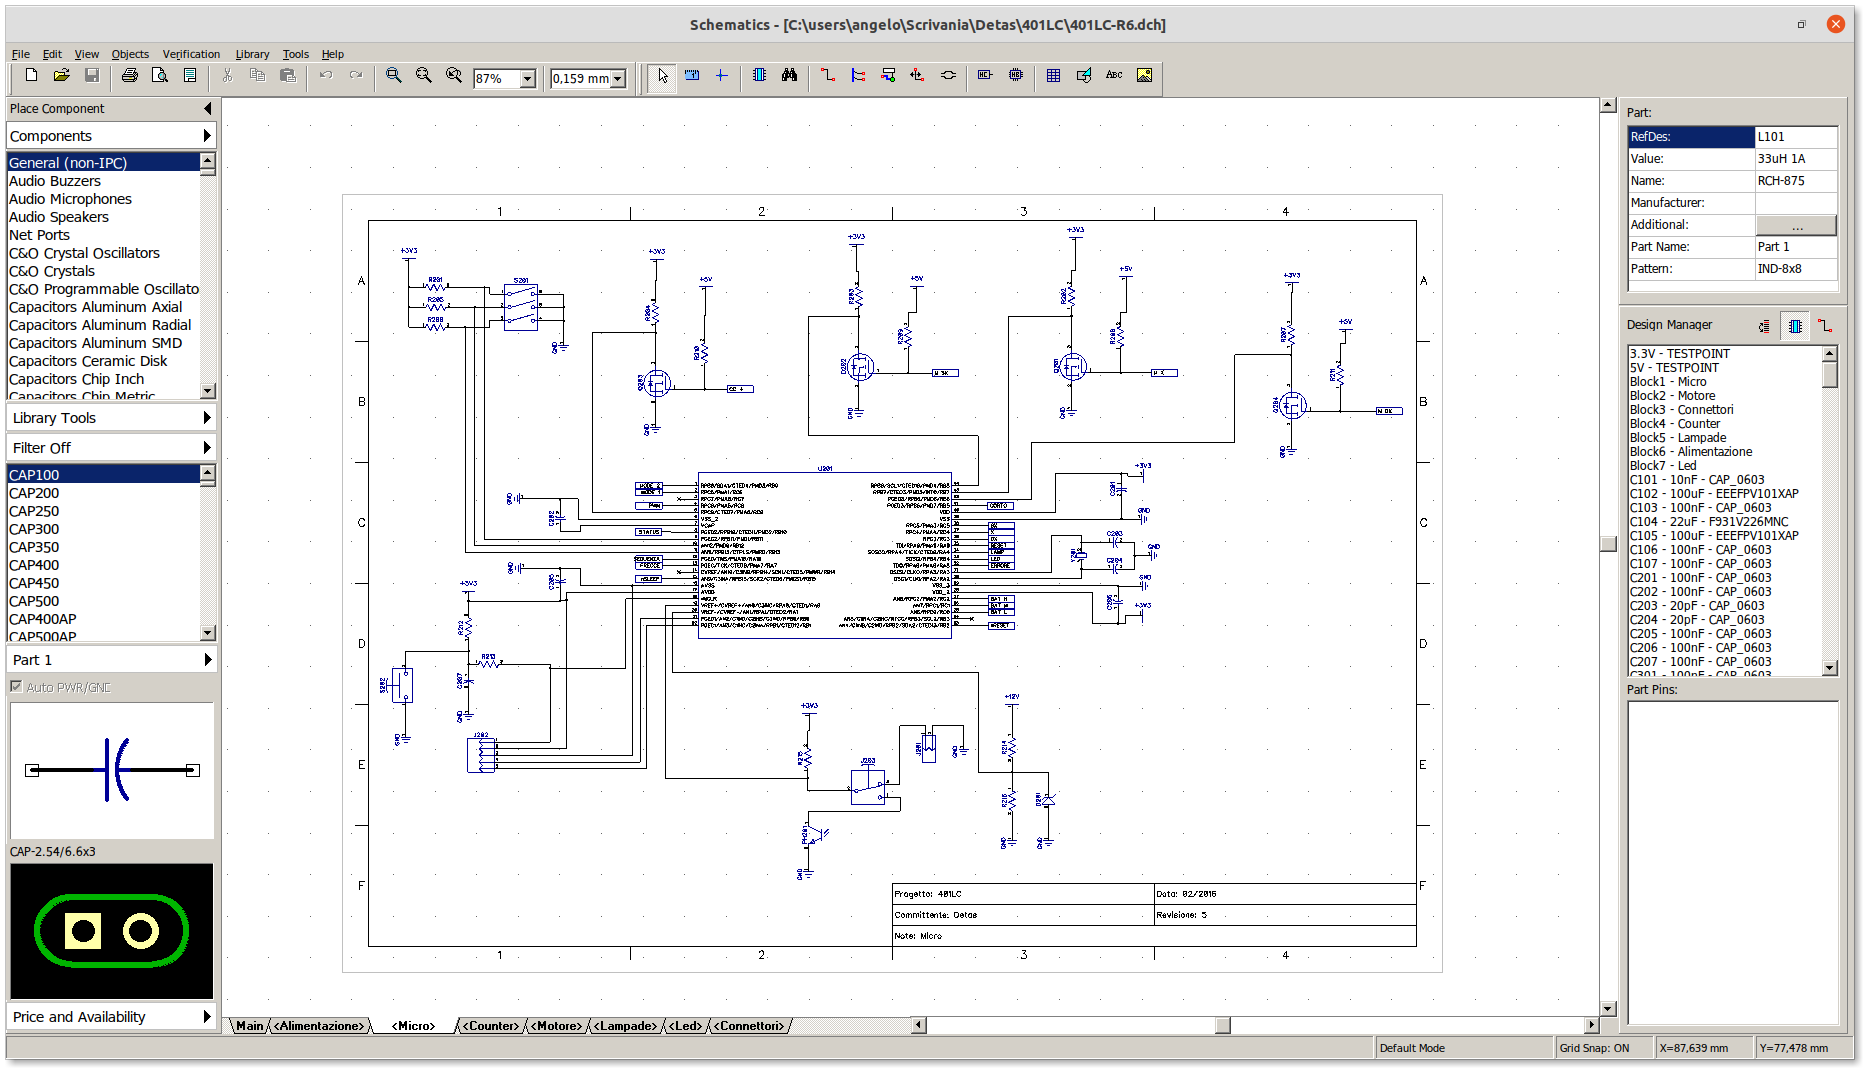The image size is (1864, 1069).
Task: Select the Place Bus tool
Action: coord(858,76)
